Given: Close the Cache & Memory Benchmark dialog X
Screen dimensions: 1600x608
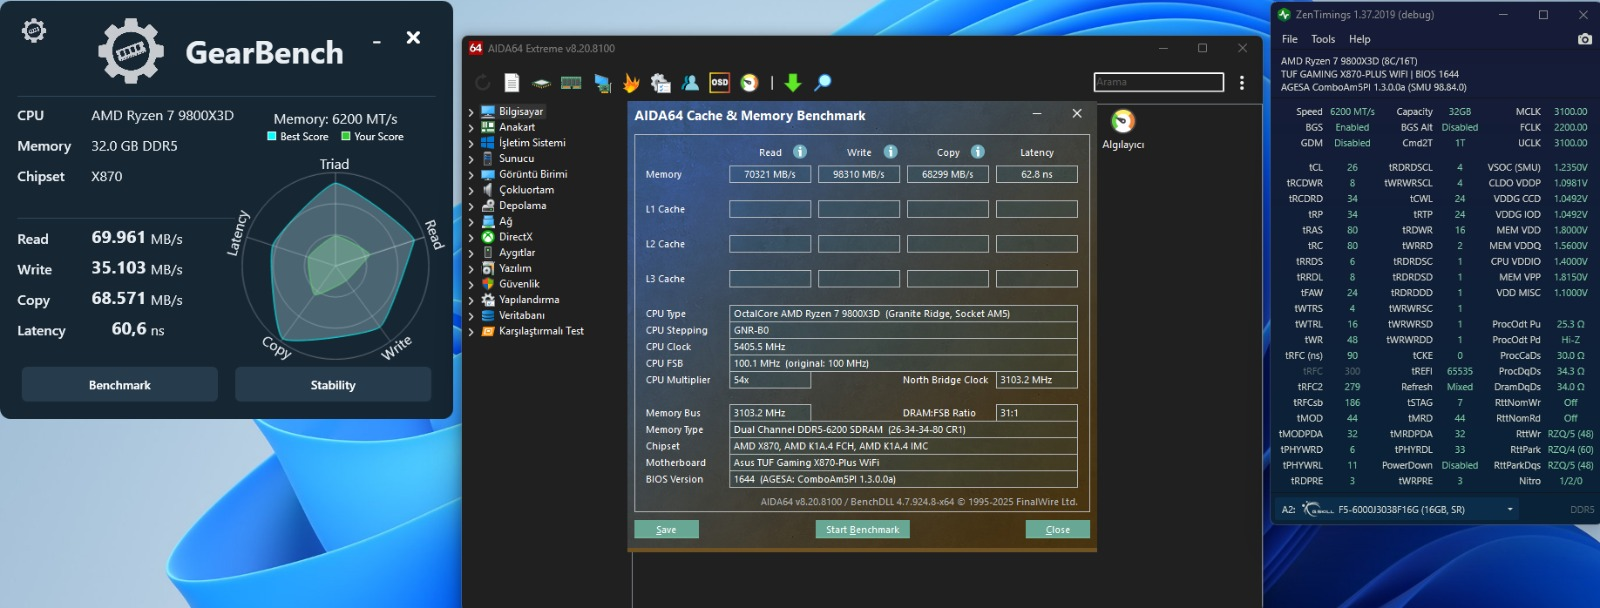Looking at the screenshot, I should (1077, 114).
